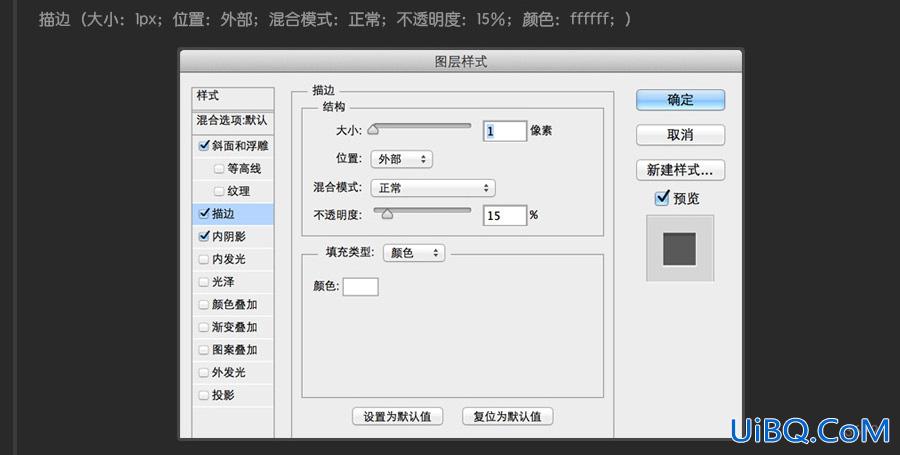The height and width of the screenshot is (455, 900).
Task: Select the 投影 label in the list
Action: [x=223, y=395]
